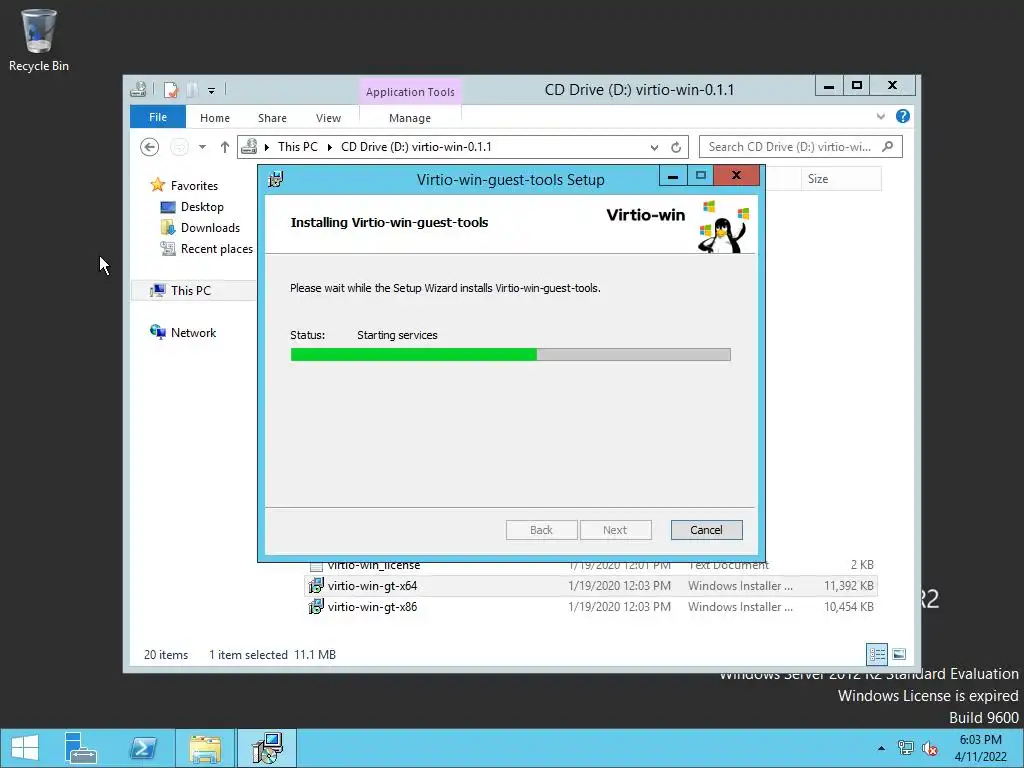This screenshot has width=1024, height=768.
Task: Open the taskbar clock and date
Action: [x=980, y=748]
